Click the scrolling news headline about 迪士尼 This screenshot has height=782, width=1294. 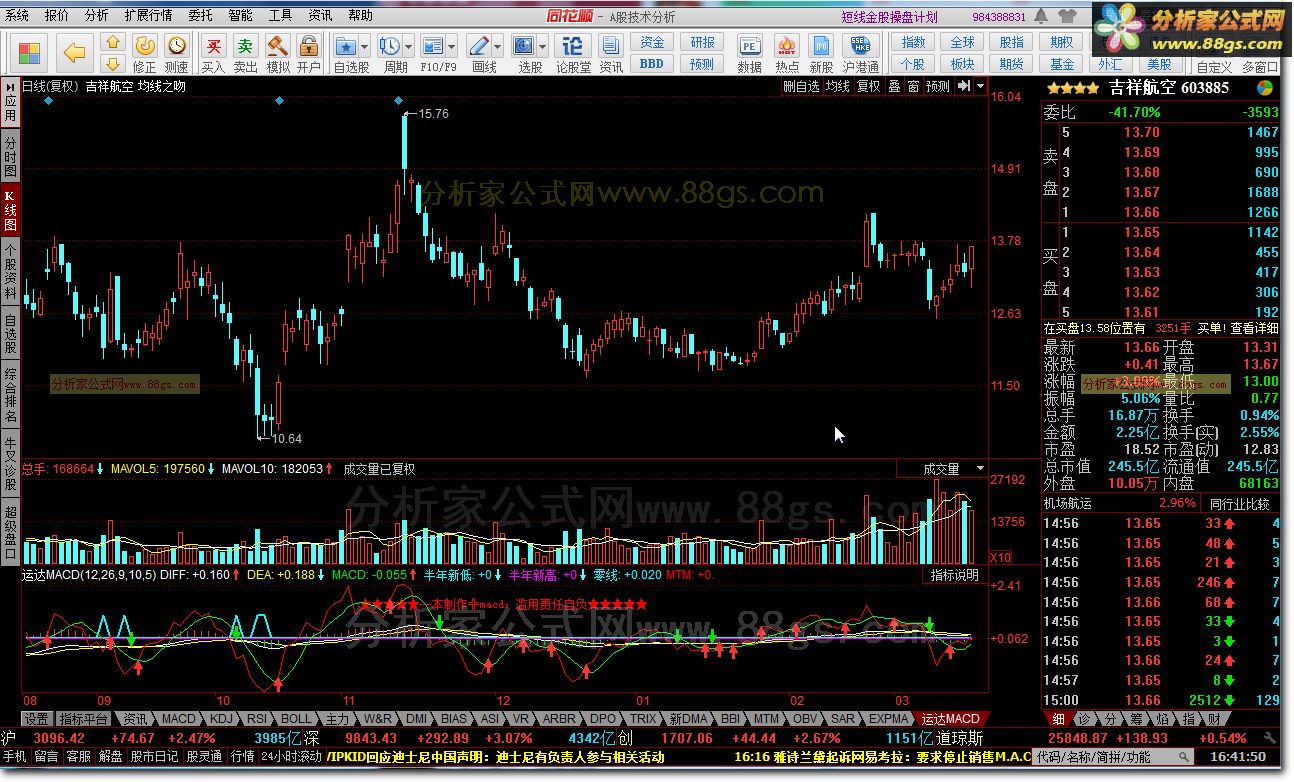498,758
